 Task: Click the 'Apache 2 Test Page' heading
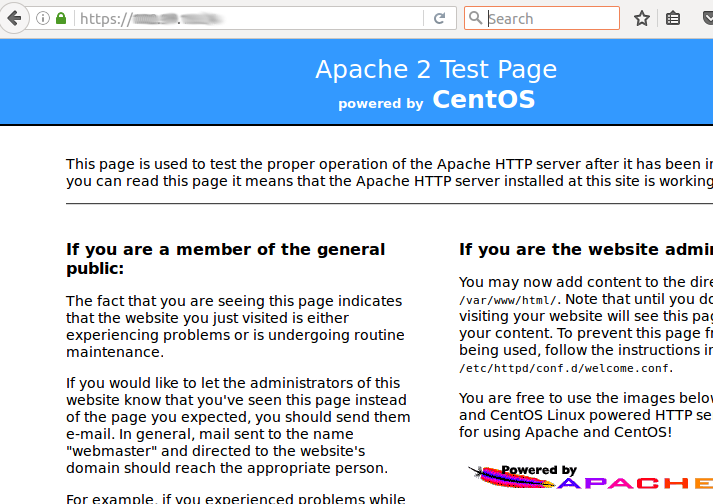[x=436, y=70]
